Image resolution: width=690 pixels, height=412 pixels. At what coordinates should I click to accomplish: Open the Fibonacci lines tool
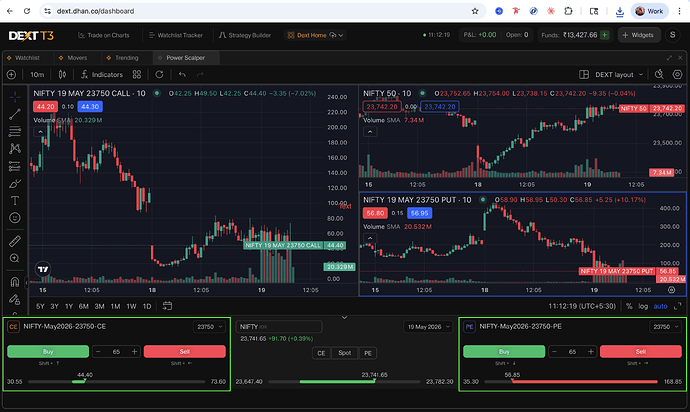(15, 131)
